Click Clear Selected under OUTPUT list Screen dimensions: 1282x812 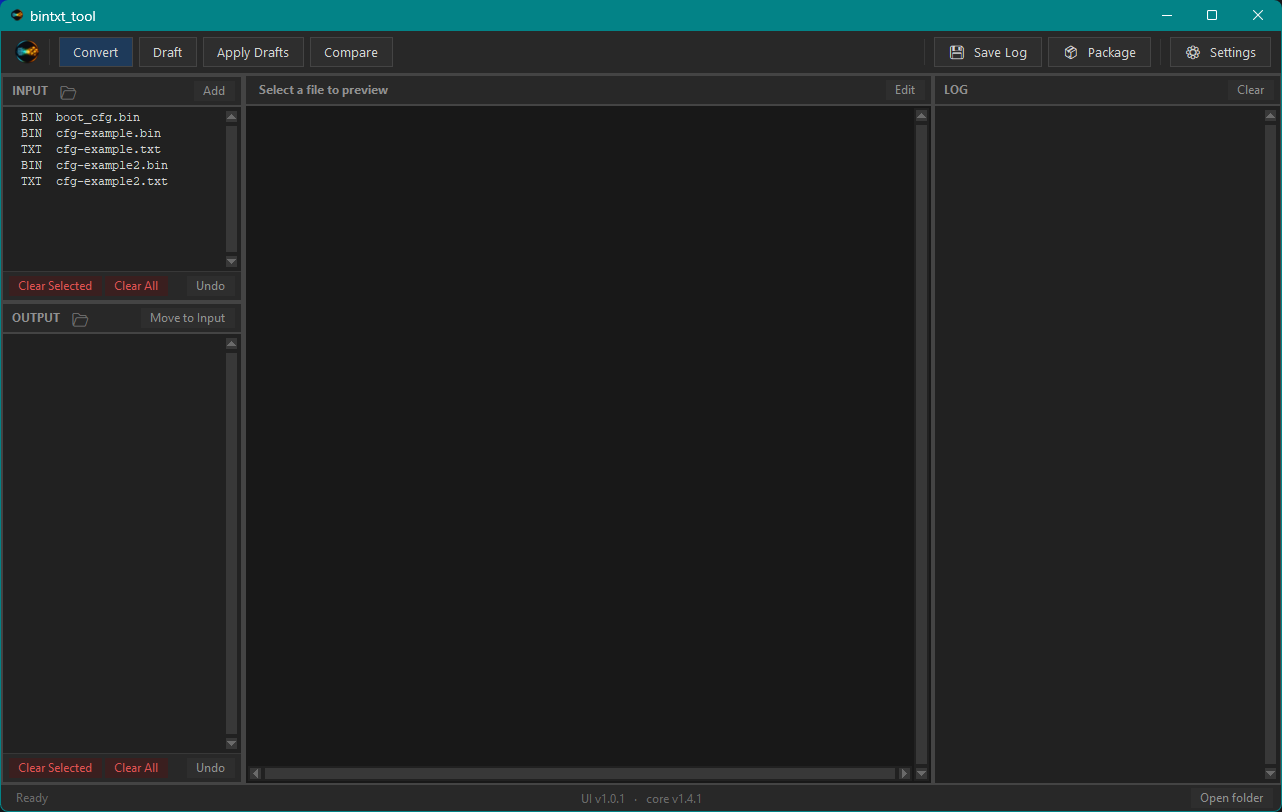coord(55,768)
